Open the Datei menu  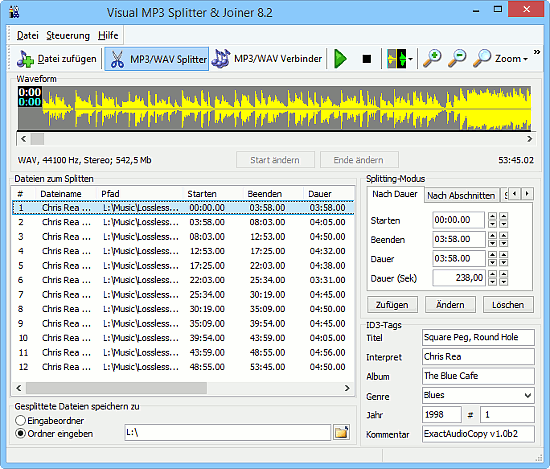coord(28,35)
